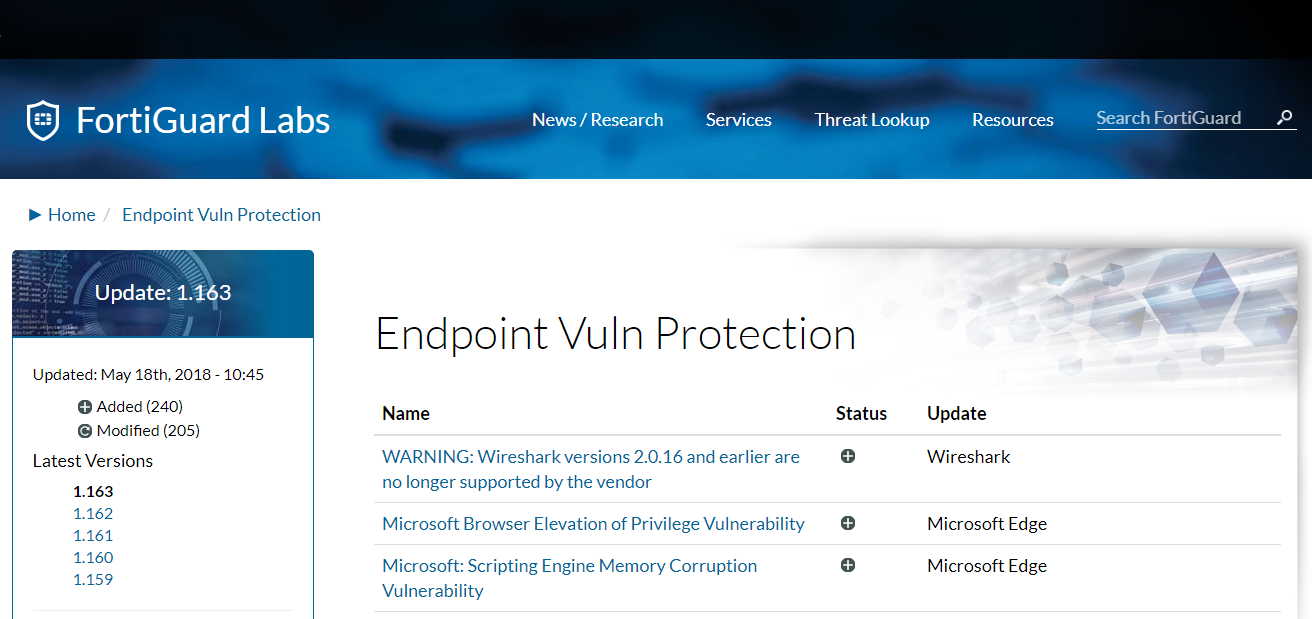Click the breadcrumb triangle arrow before Home

tap(36, 214)
